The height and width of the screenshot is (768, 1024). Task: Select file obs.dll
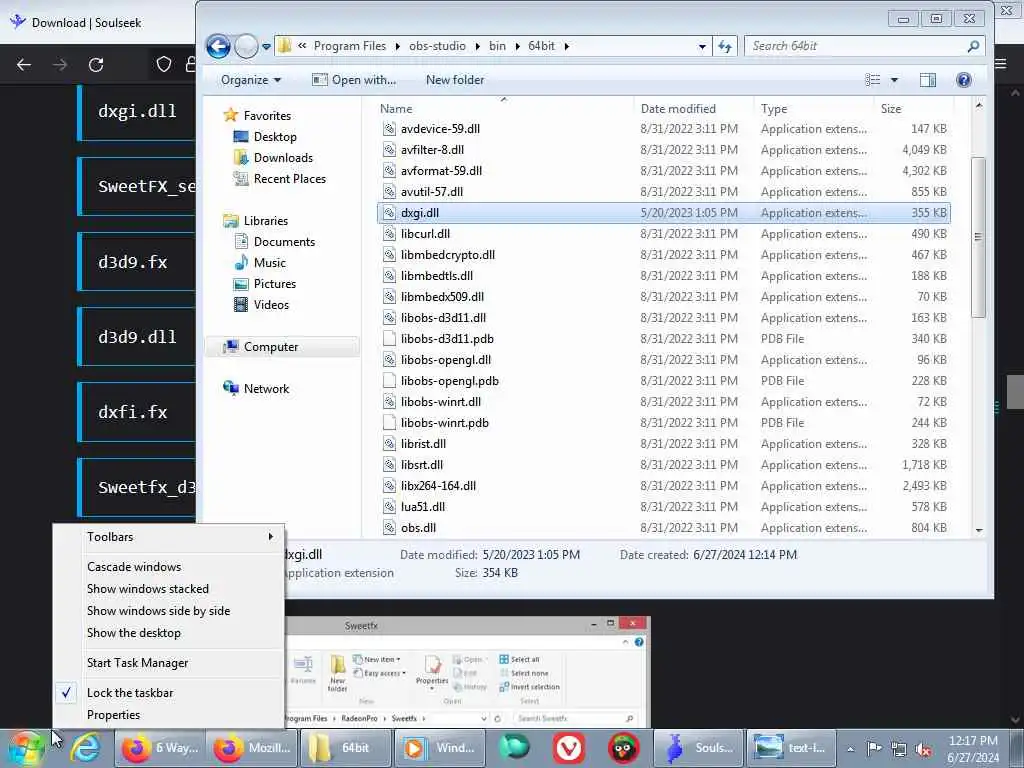point(664,528)
